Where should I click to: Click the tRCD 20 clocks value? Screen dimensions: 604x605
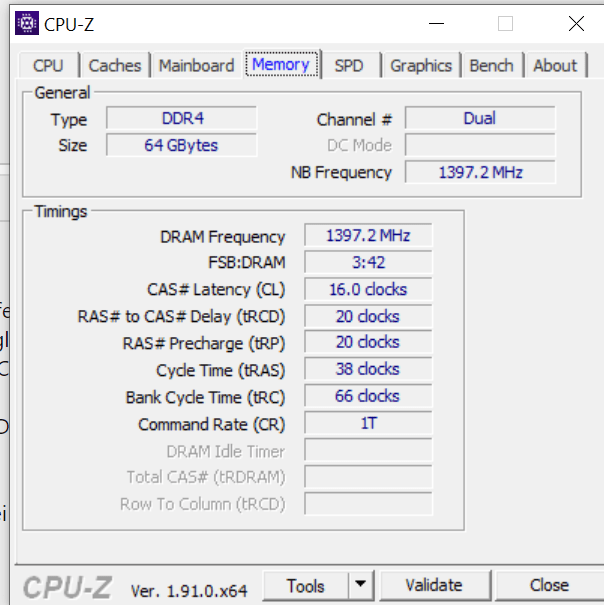(368, 316)
